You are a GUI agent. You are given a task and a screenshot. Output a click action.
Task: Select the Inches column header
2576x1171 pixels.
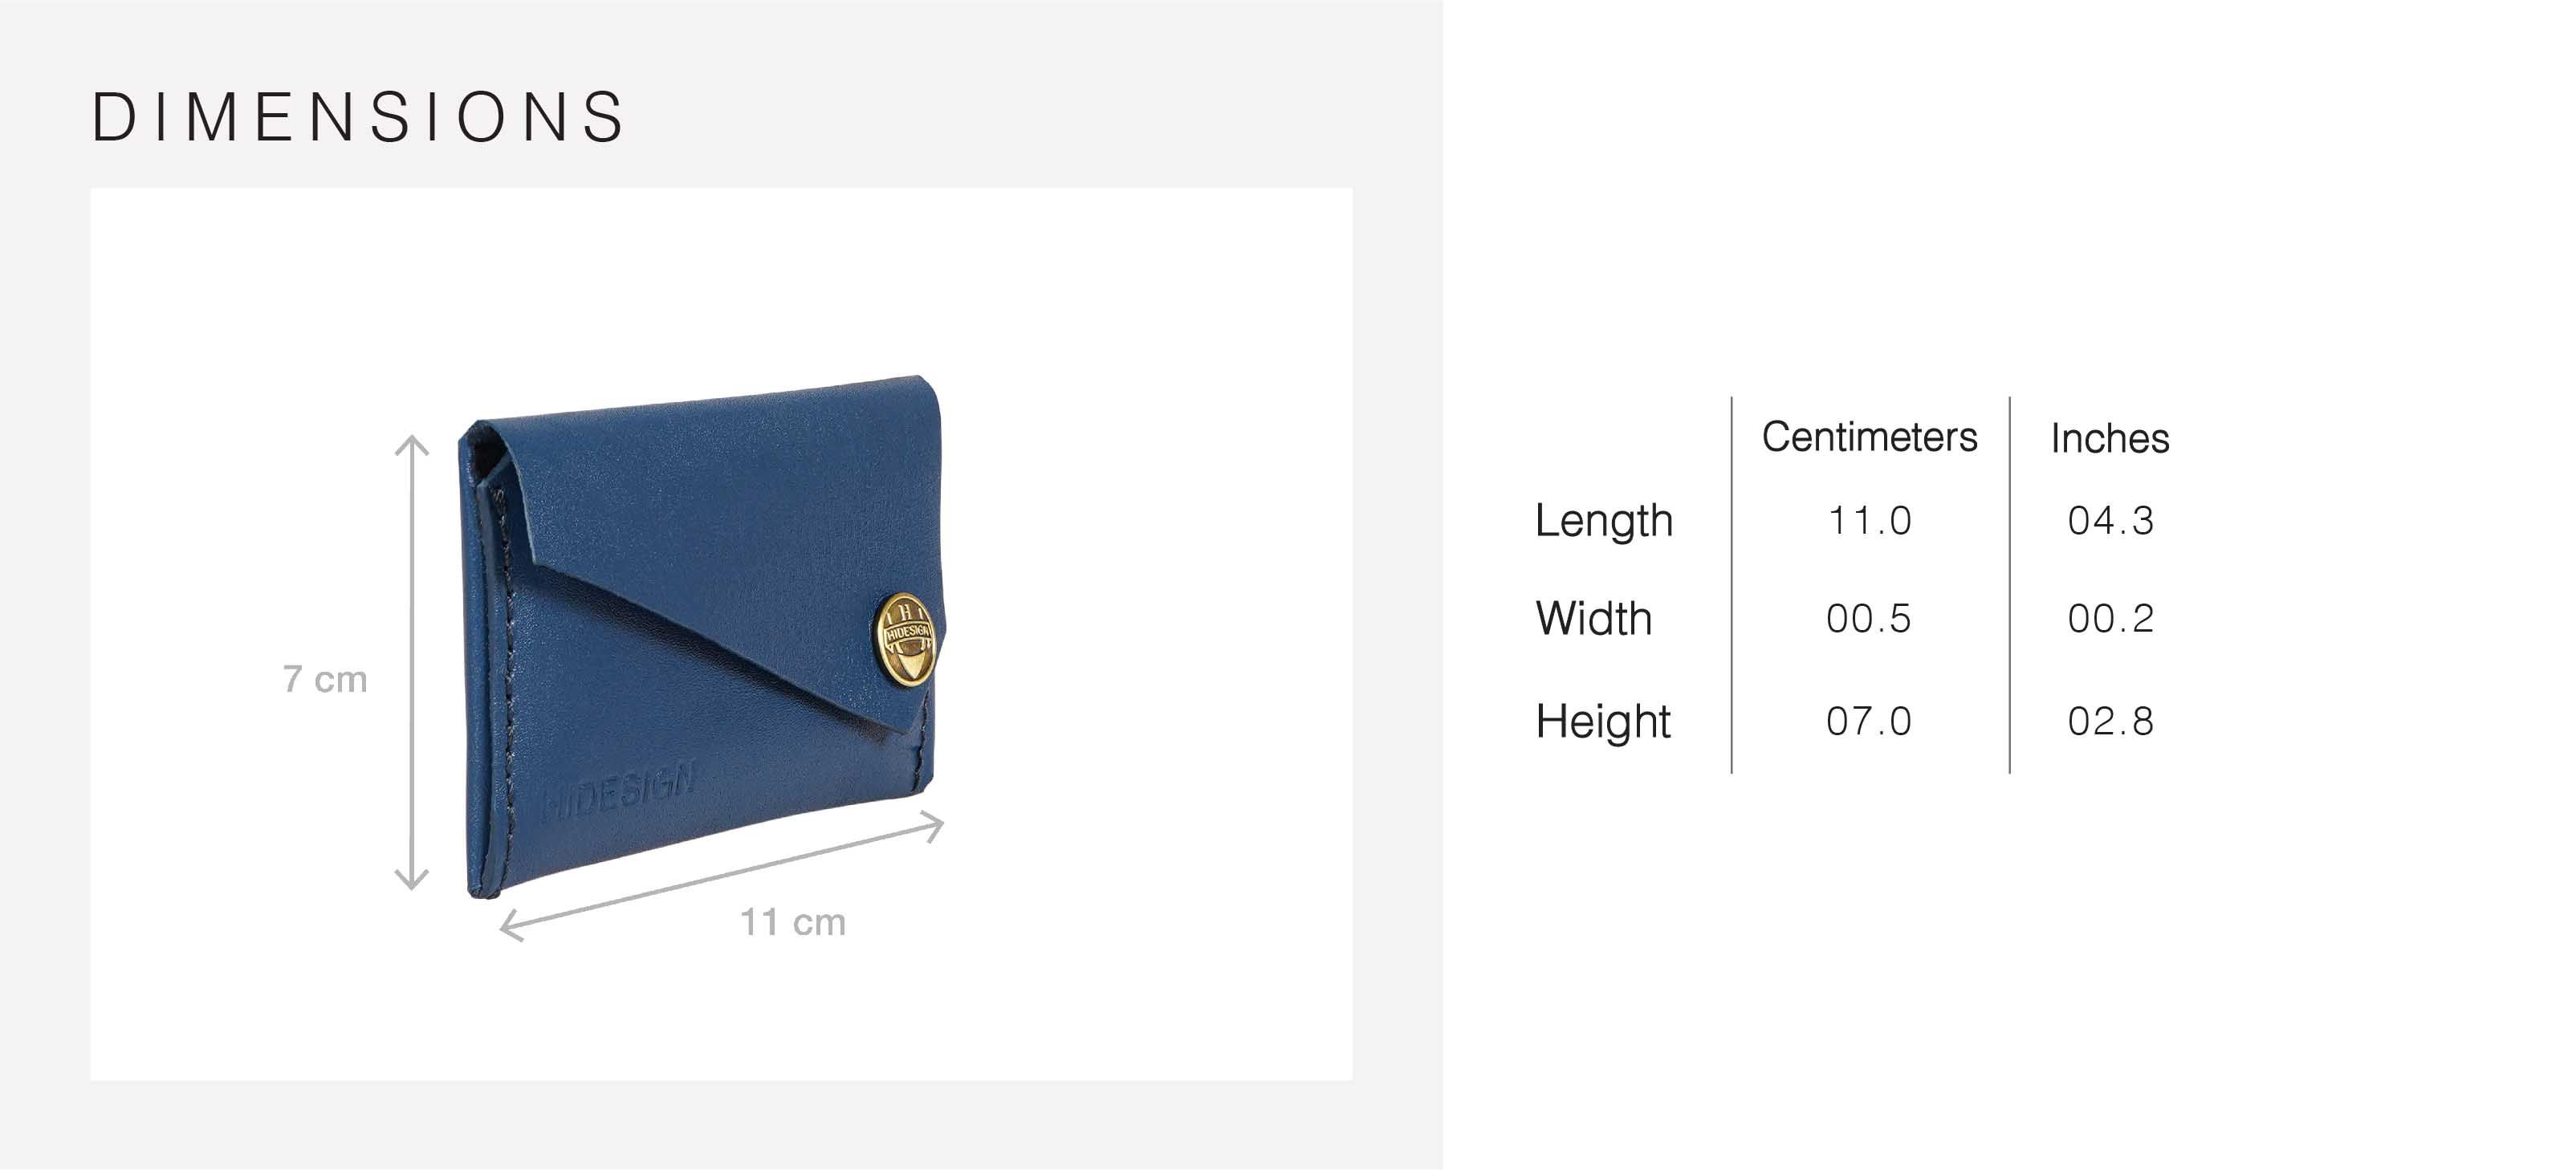tap(2110, 438)
